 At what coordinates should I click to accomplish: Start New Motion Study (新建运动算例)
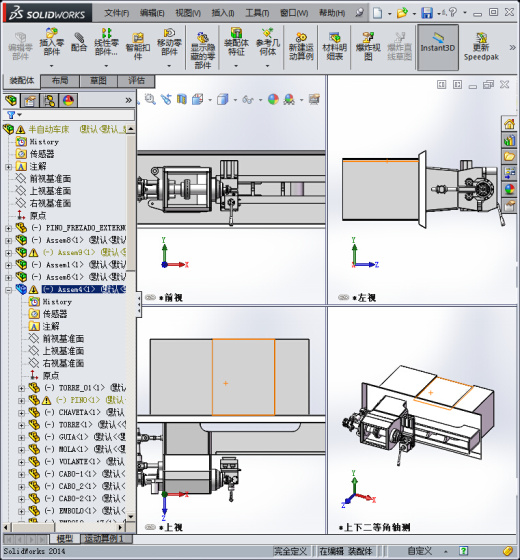click(x=301, y=46)
